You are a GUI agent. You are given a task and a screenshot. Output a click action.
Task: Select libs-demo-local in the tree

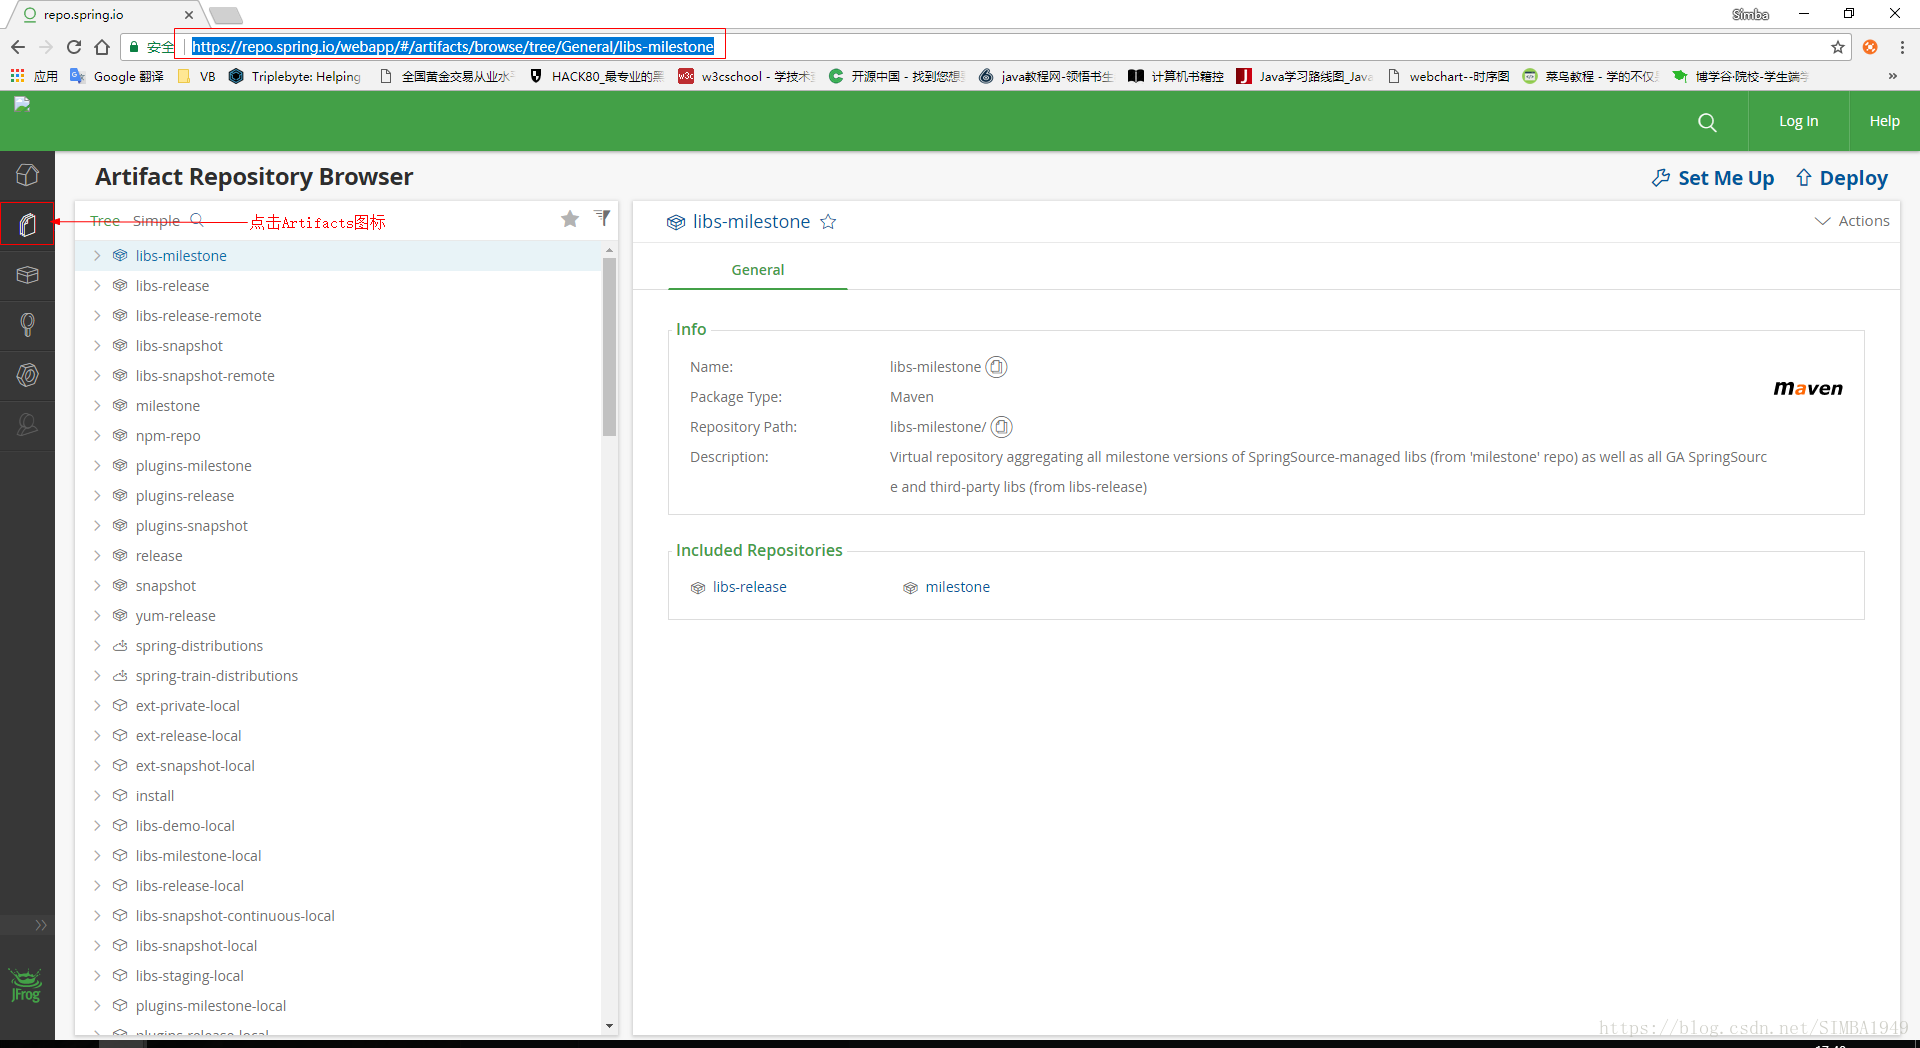(185, 826)
